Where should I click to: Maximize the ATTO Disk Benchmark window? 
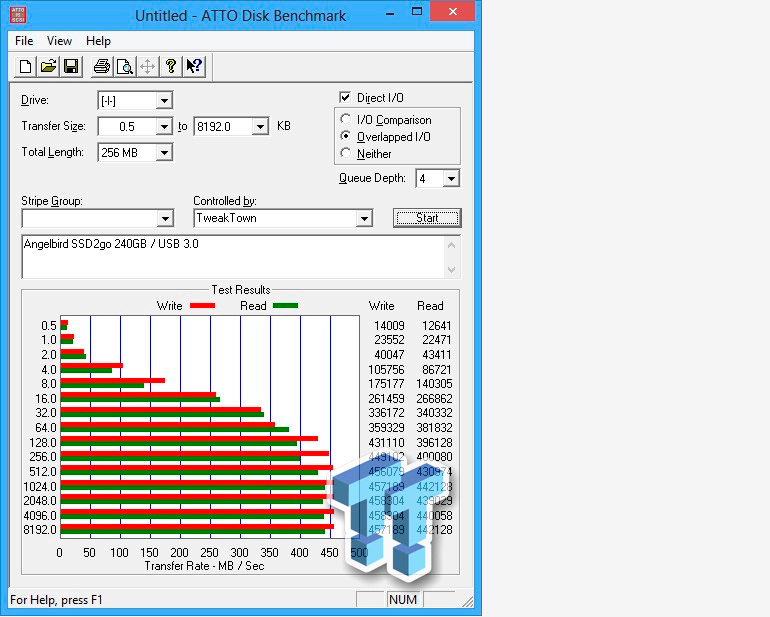[417, 12]
